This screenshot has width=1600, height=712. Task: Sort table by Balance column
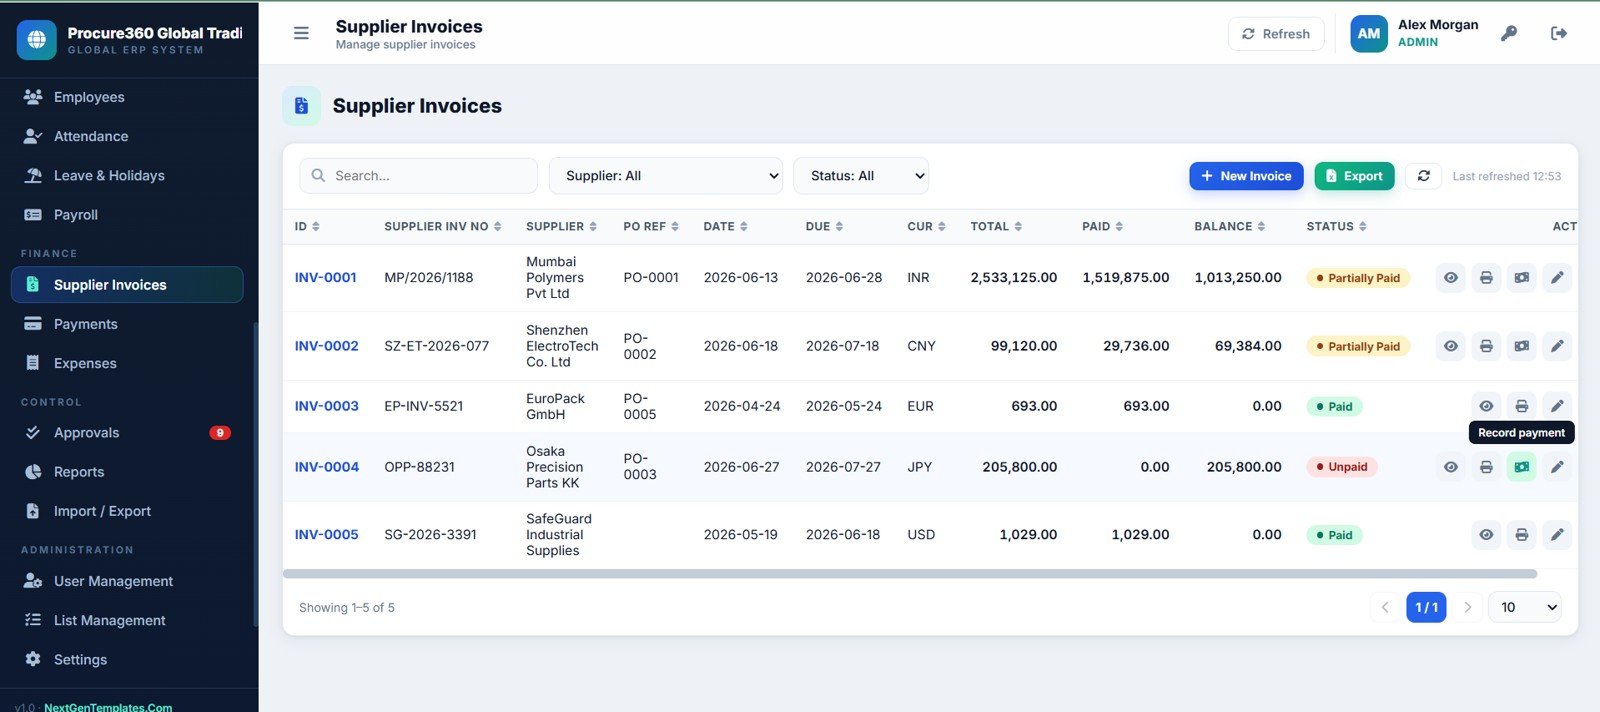click(1230, 227)
